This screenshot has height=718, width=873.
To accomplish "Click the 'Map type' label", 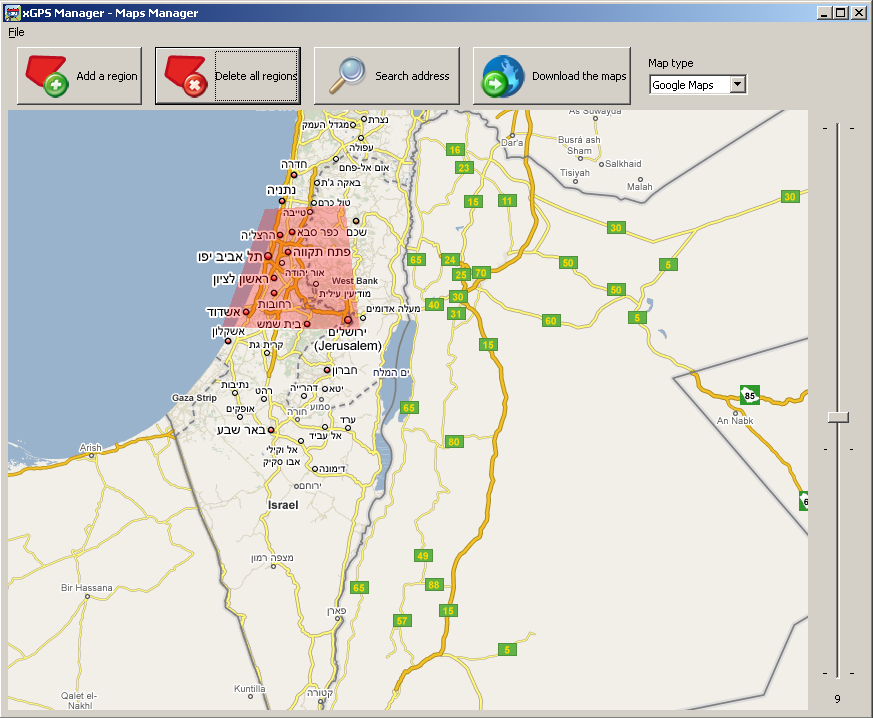I will 670,63.
